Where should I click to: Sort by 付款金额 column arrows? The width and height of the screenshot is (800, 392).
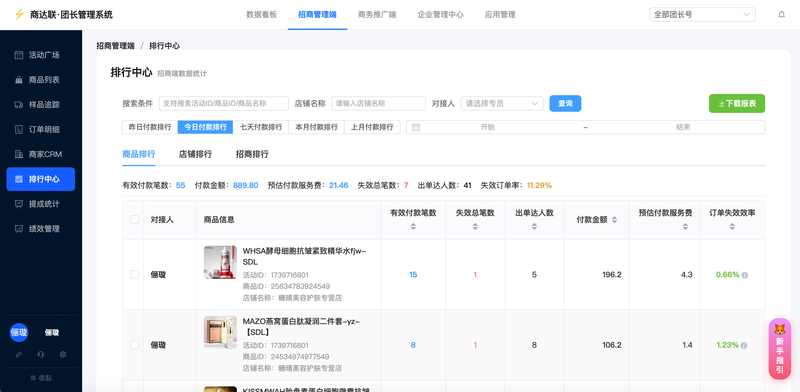click(614, 220)
